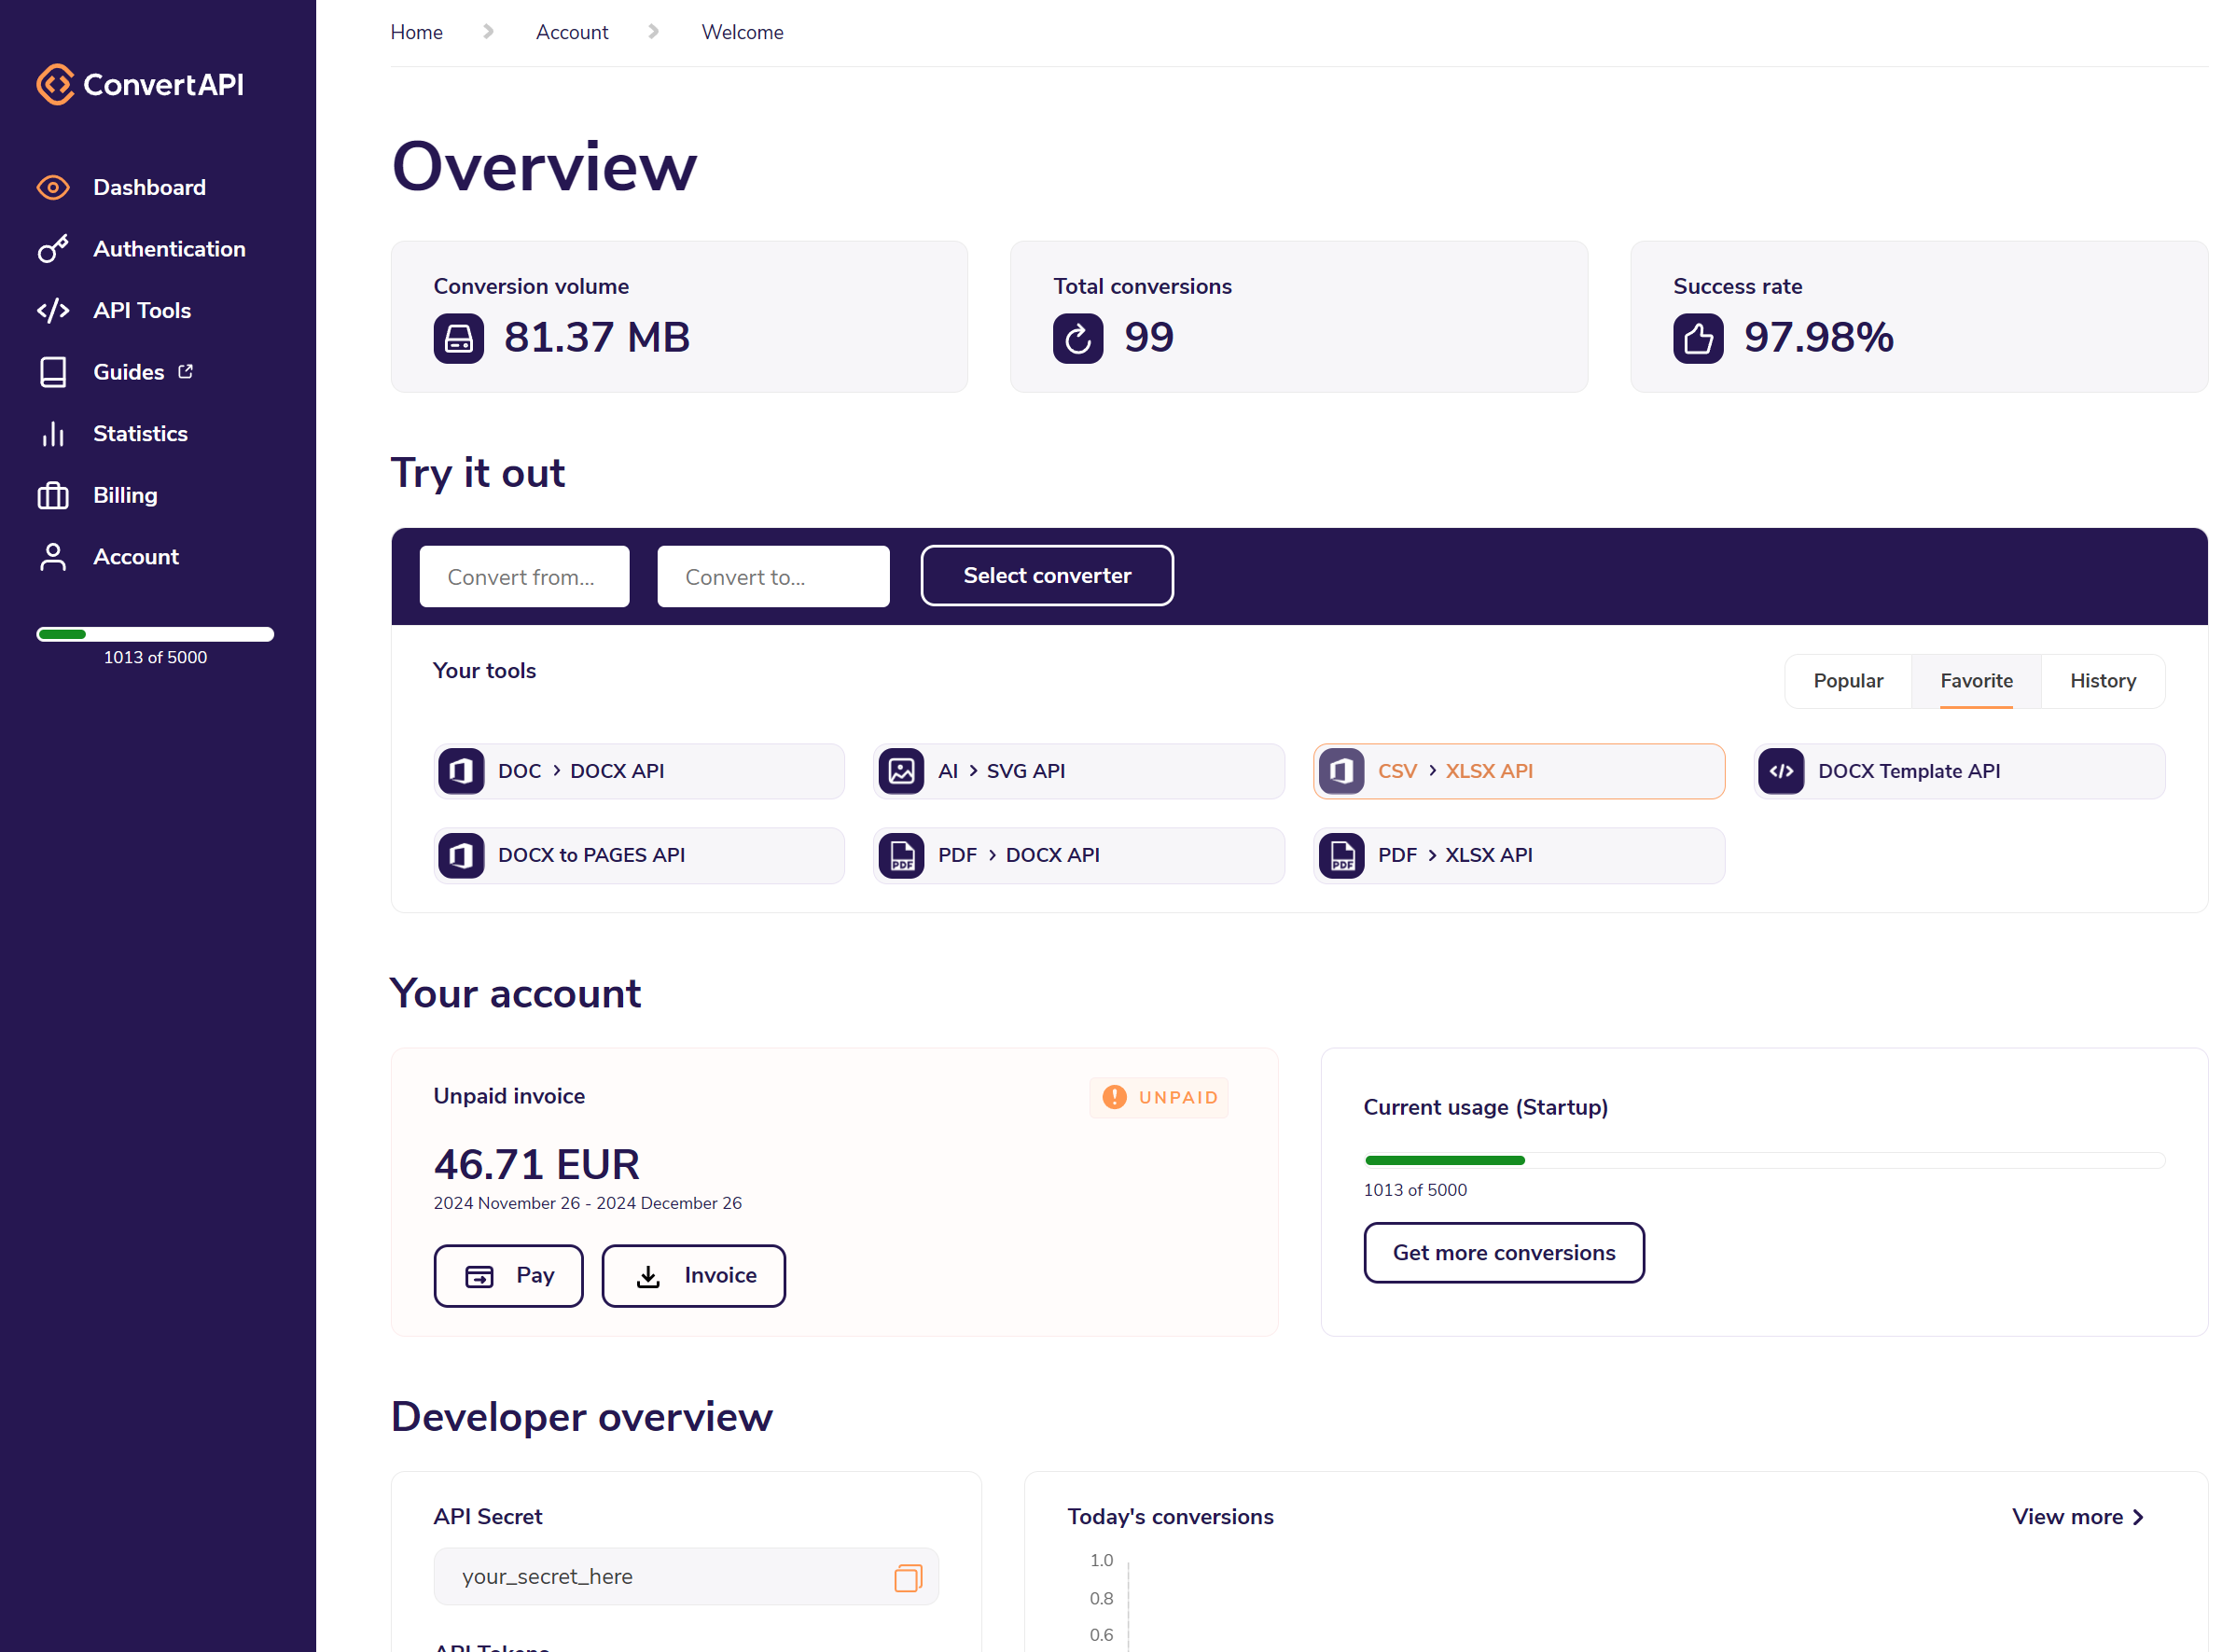The image size is (2236, 1652).
Task: Pay the unpaid invoice
Action: point(508,1276)
